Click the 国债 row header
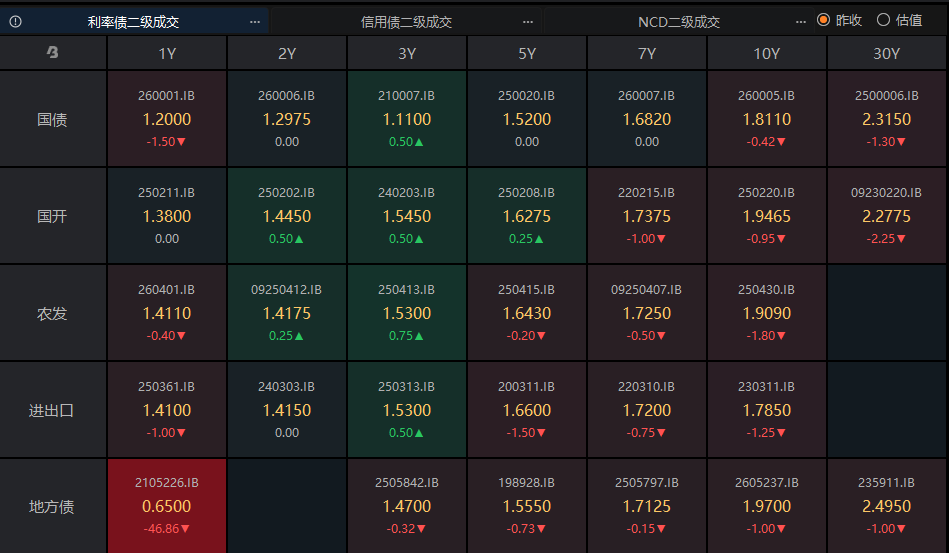The width and height of the screenshot is (949, 553). (53, 119)
